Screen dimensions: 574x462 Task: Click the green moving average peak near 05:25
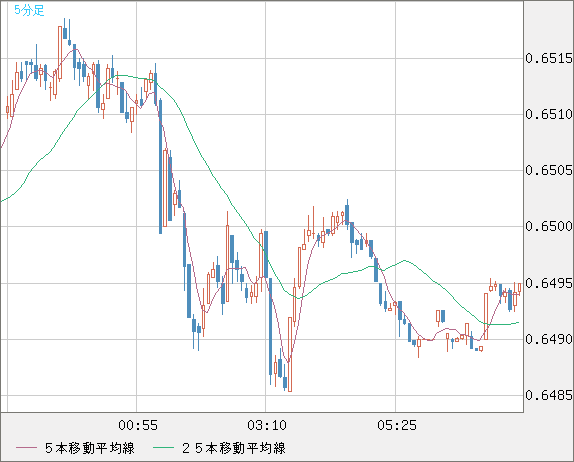405,260
